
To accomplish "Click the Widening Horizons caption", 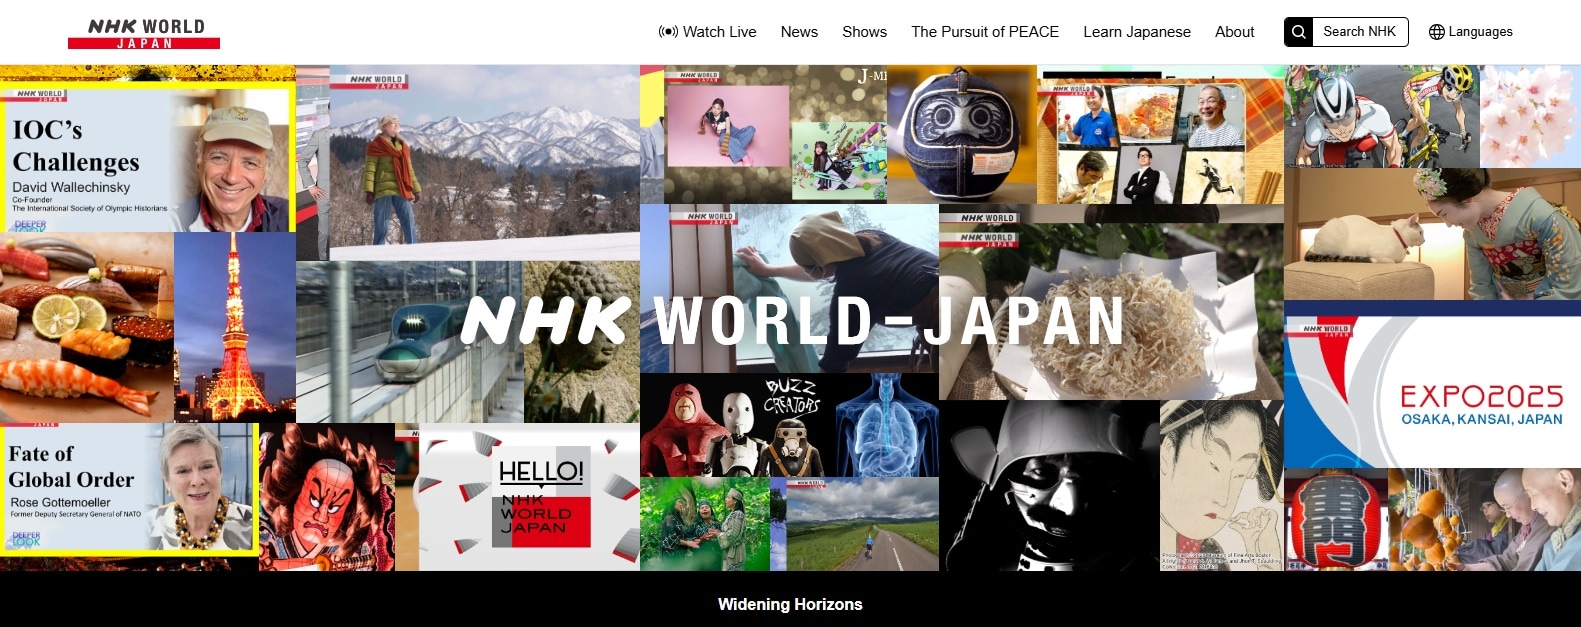I will (790, 604).
